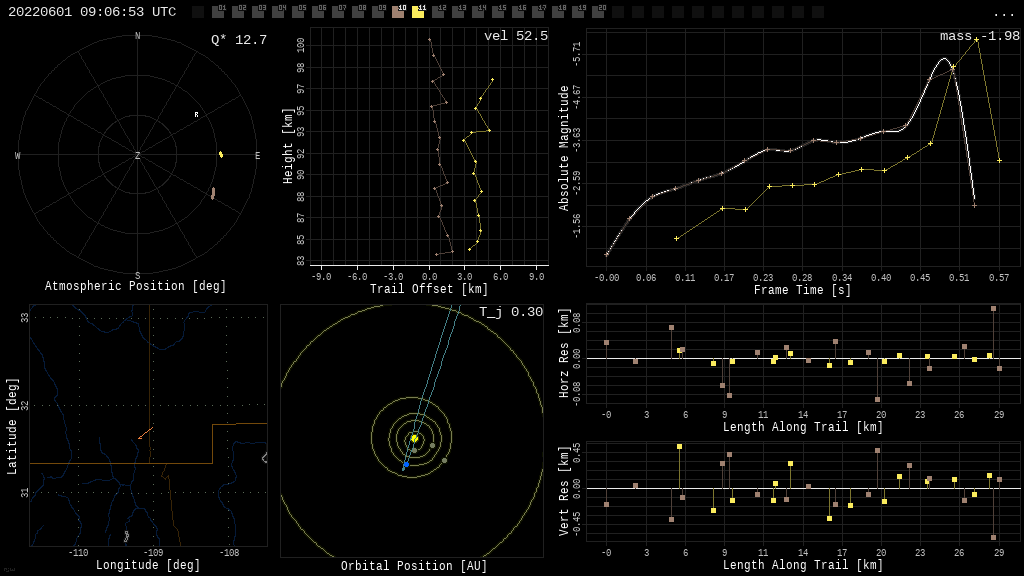Select station box labeled 20
The width and height of the screenshot is (1024, 576).
(598, 12)
